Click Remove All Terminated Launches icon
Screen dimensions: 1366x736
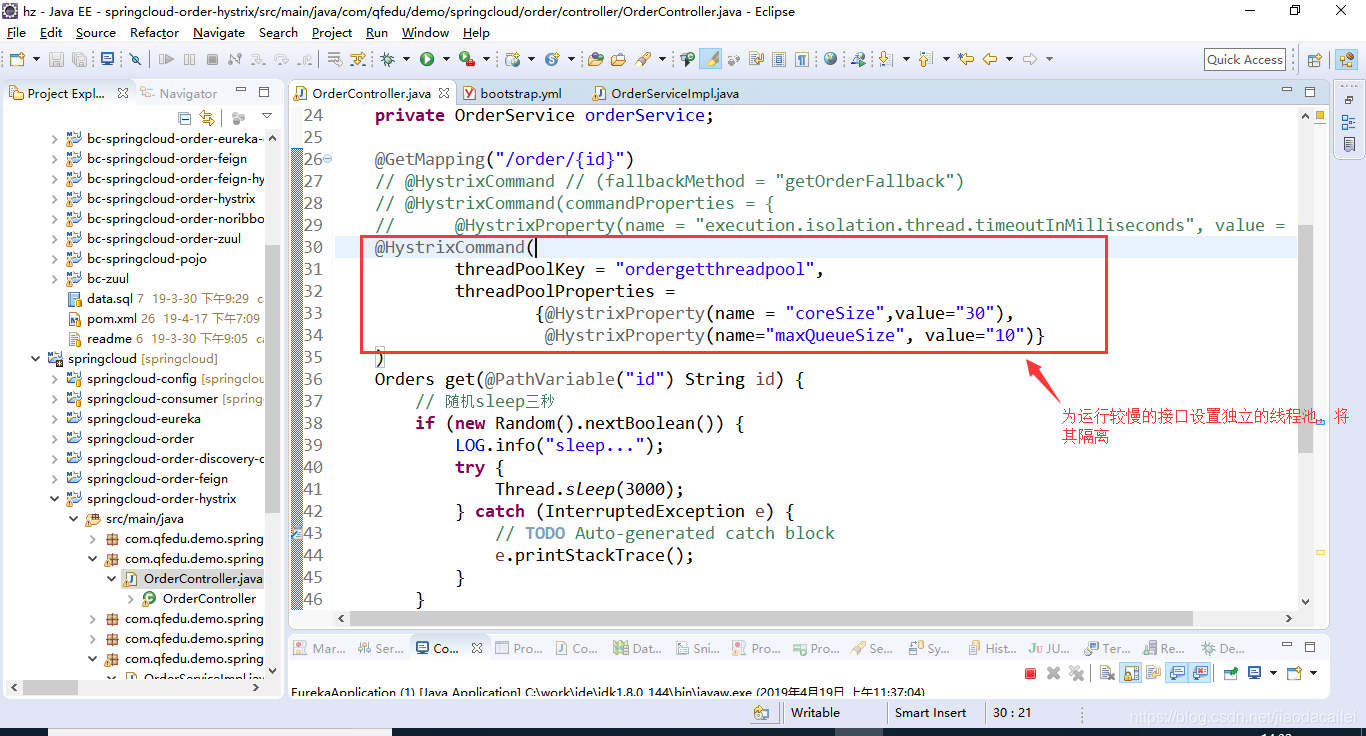(1076, 673)
